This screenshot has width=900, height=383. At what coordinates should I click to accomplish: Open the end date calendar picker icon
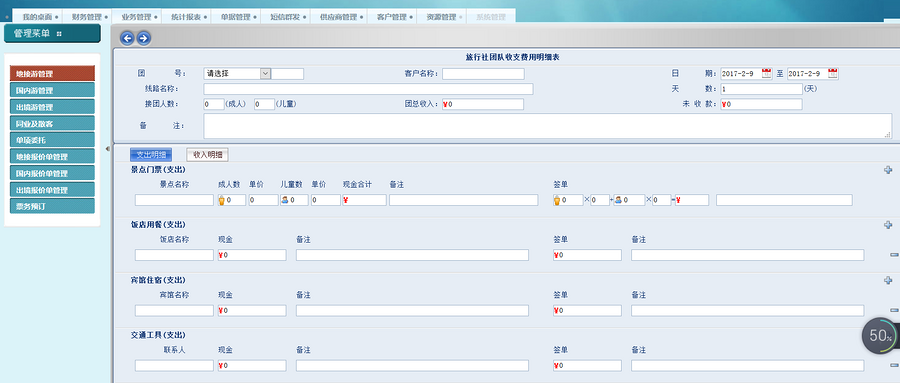click(833, 73)
